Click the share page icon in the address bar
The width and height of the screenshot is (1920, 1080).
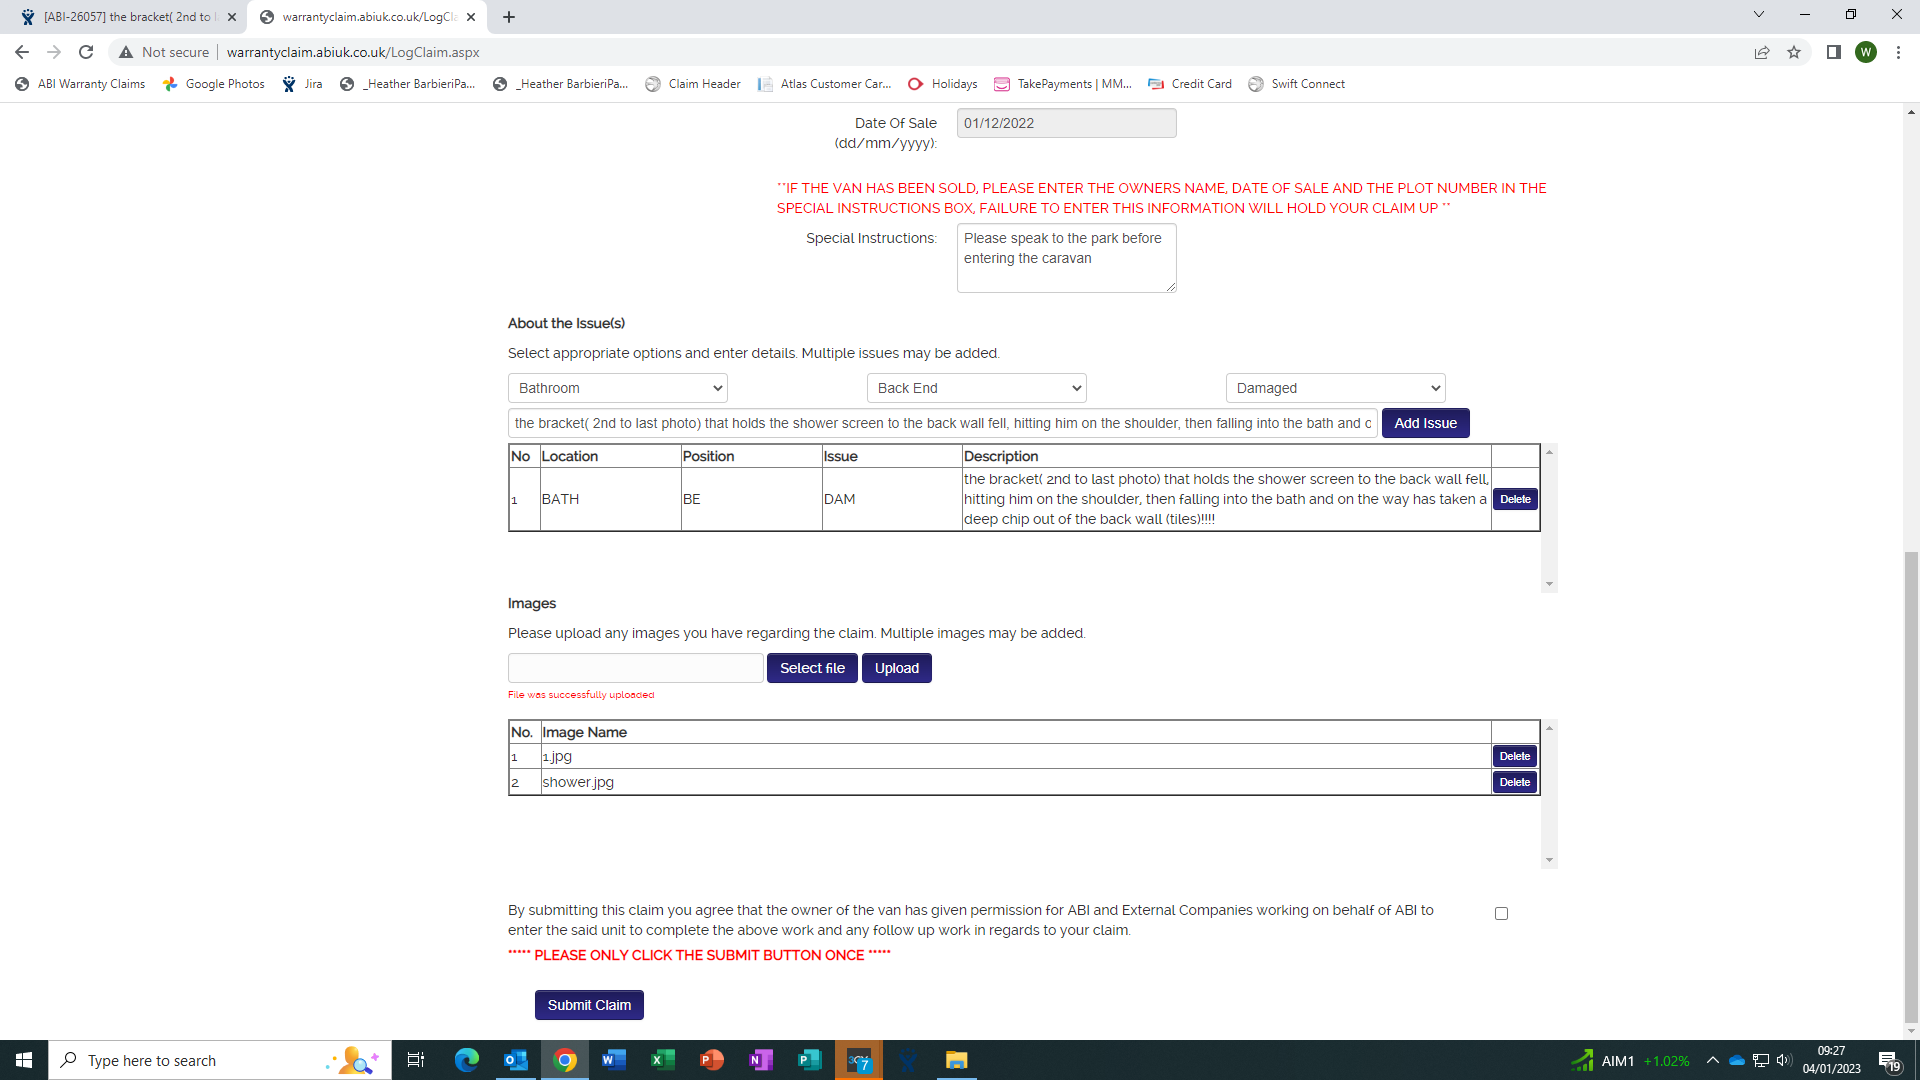pos(1762,52)
